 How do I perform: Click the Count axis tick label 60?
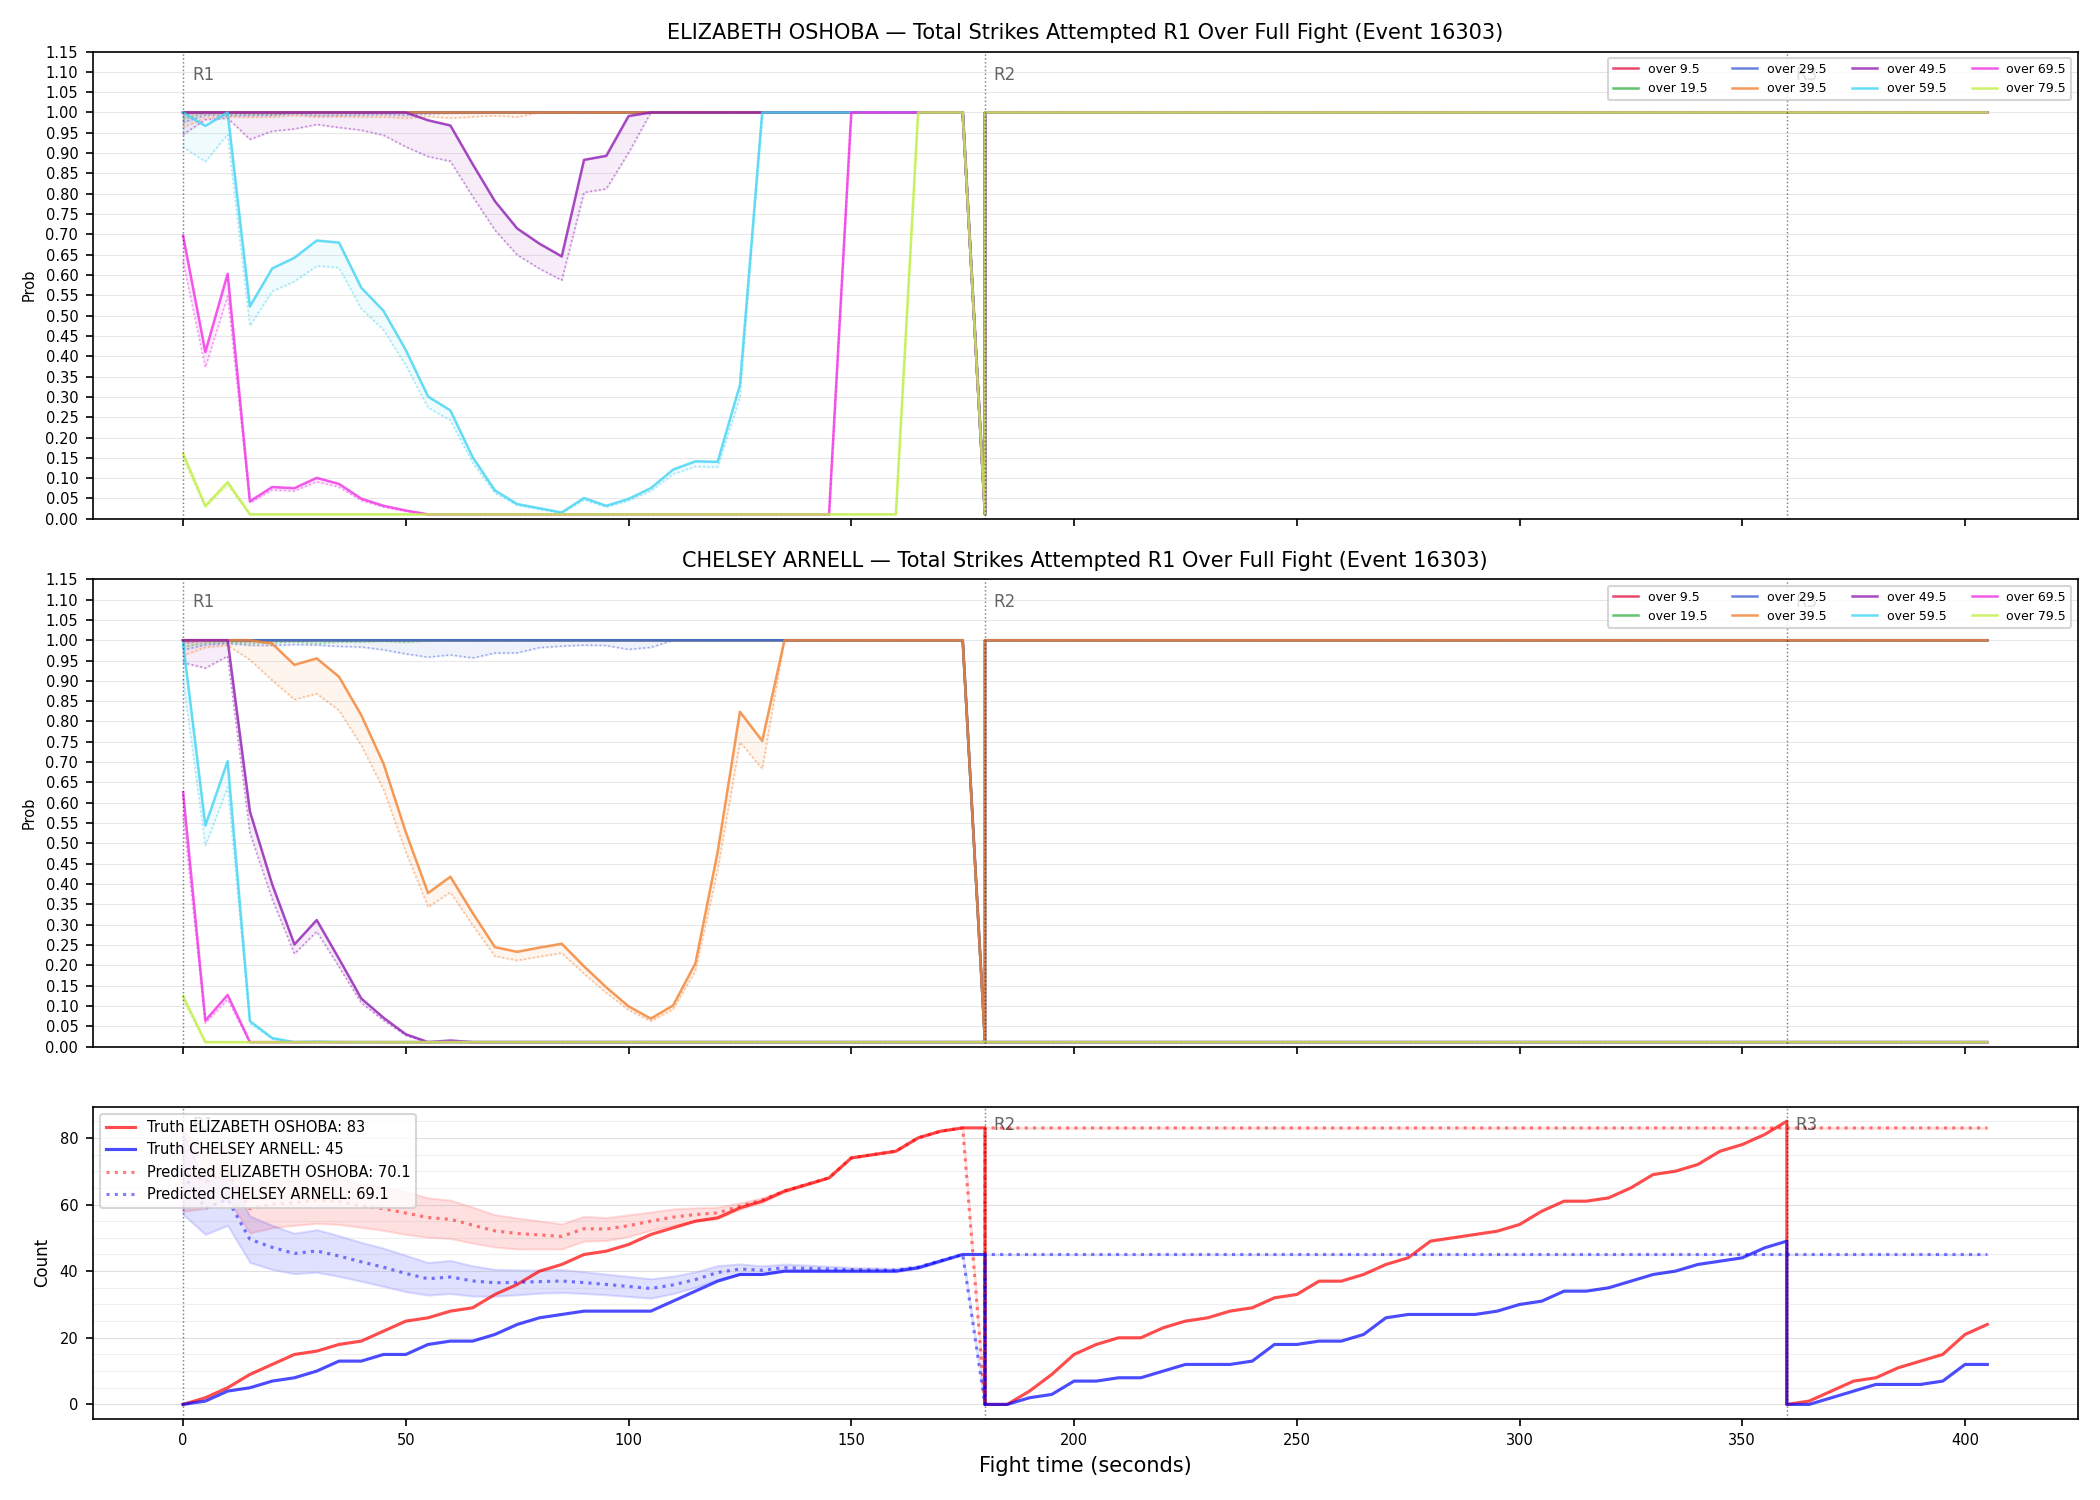tap(69, 1205)
